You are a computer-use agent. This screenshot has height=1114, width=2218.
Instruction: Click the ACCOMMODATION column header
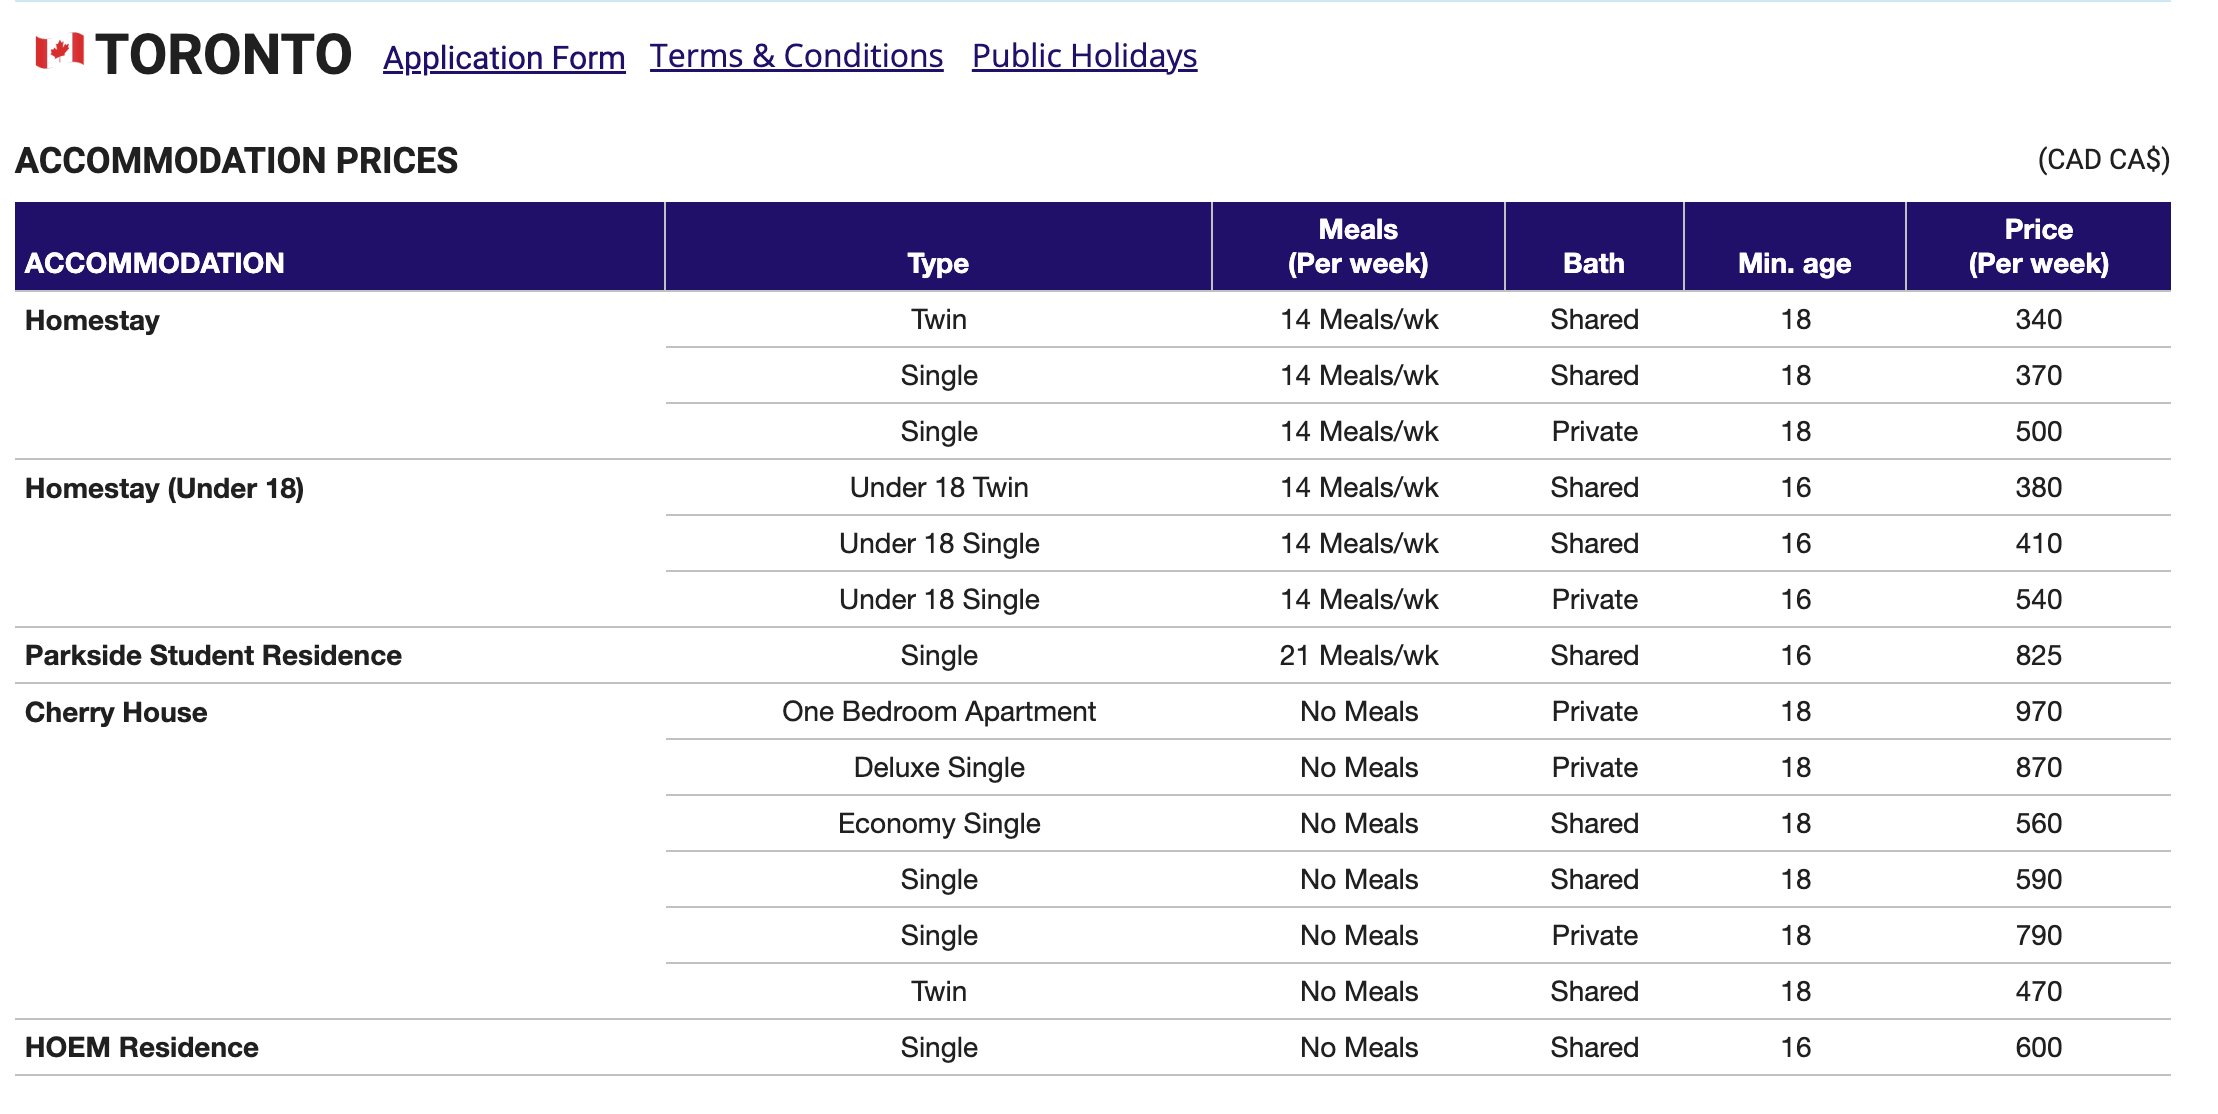pyautogui.click(x=155, y=263)
